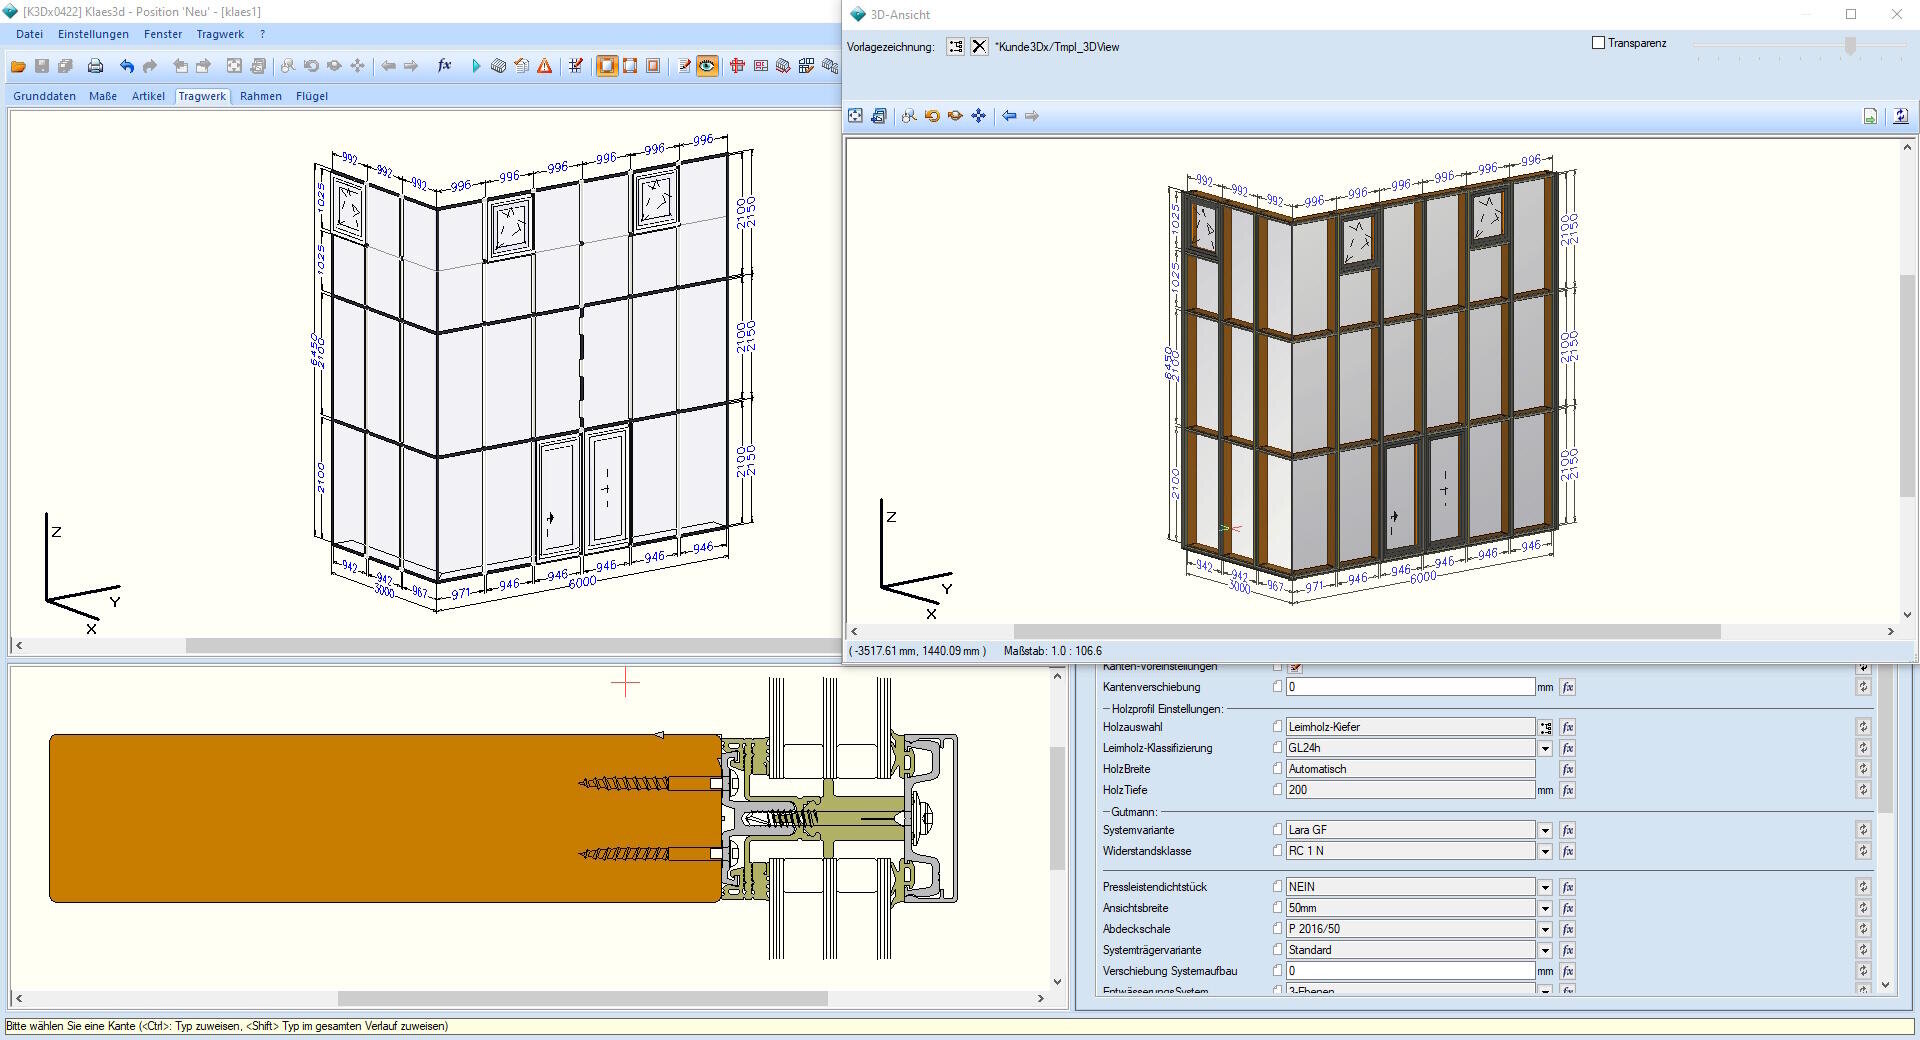Viewport: 1920px width, 1040px height.
Task: Tick the checkbox beside Widerstandsklasse
Action: coord(1277,851)
